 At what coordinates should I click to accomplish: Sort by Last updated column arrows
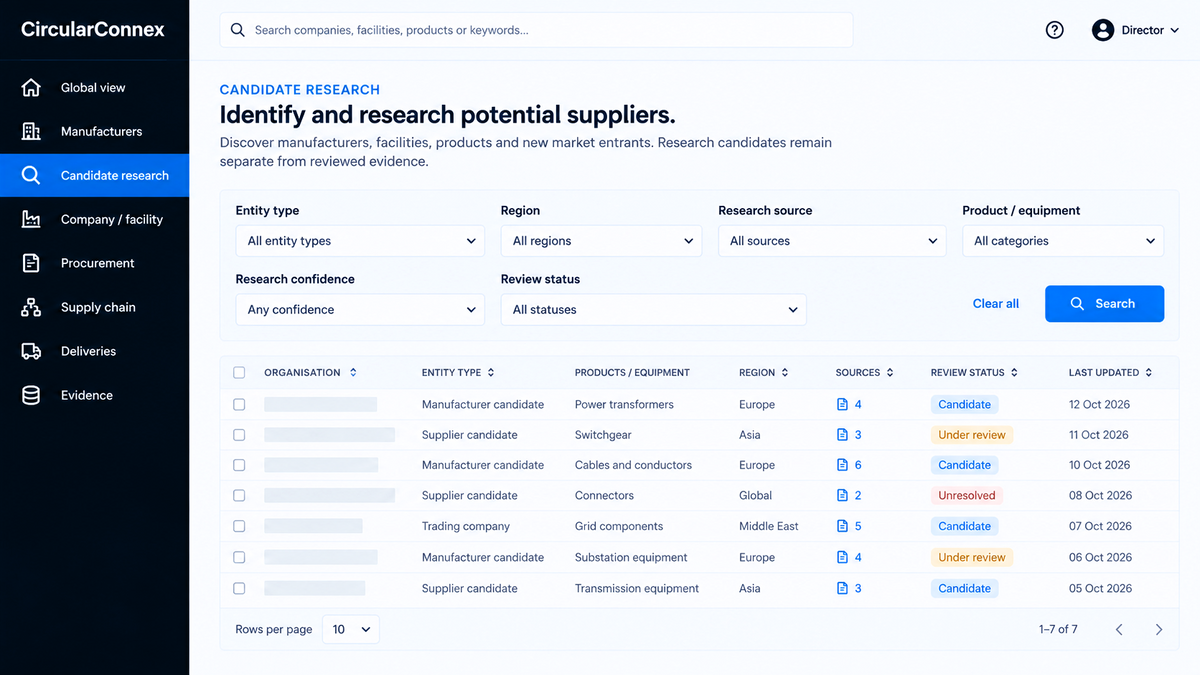point(1149,373)
